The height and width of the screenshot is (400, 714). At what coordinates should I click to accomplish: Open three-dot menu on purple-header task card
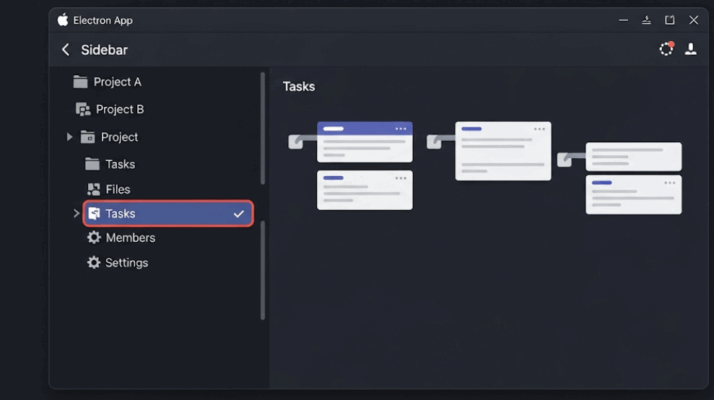(401, 129)
